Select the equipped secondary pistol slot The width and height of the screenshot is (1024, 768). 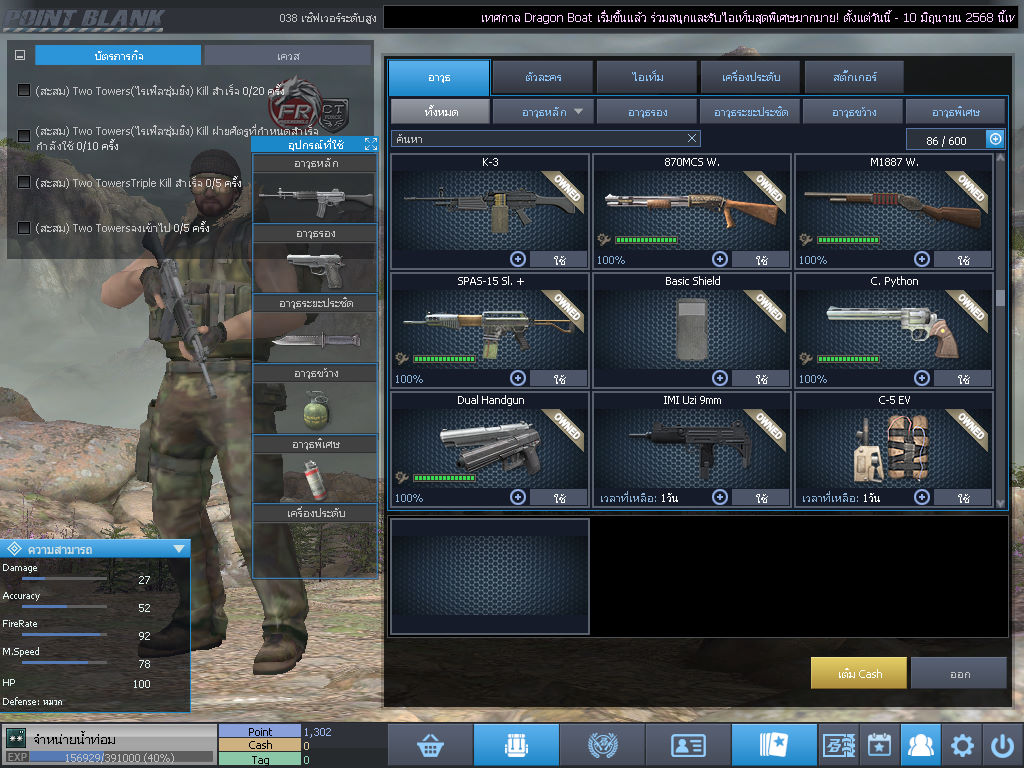[x=315, y=268]
